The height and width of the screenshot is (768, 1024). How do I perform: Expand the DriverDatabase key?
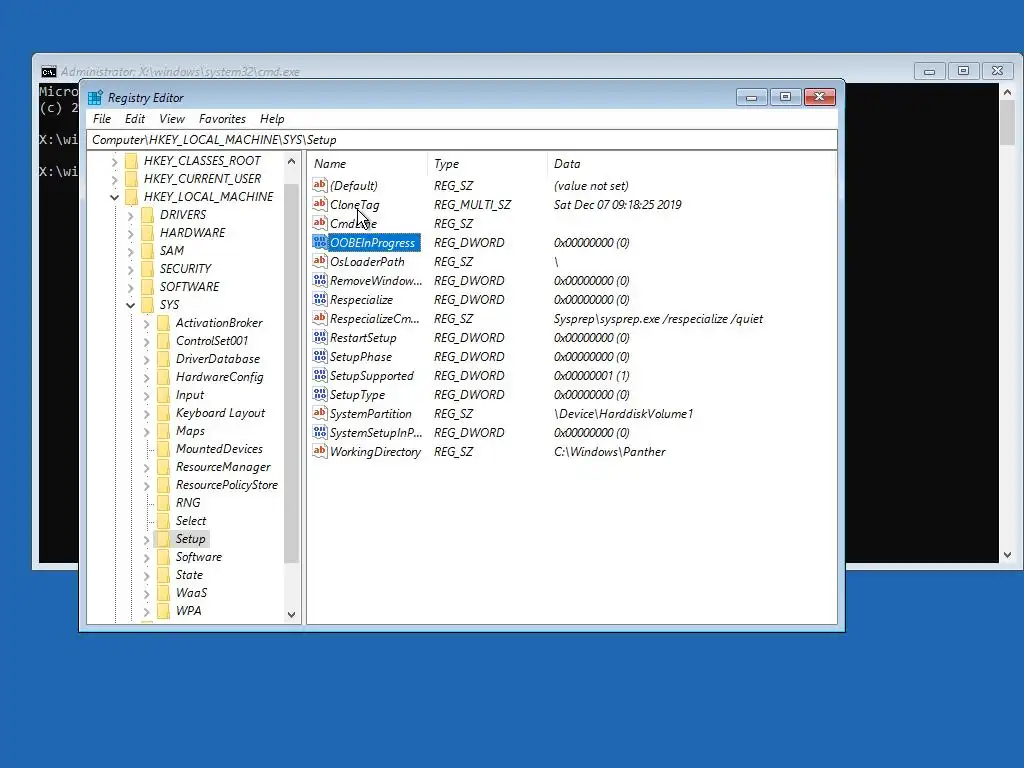click(146, 359)
